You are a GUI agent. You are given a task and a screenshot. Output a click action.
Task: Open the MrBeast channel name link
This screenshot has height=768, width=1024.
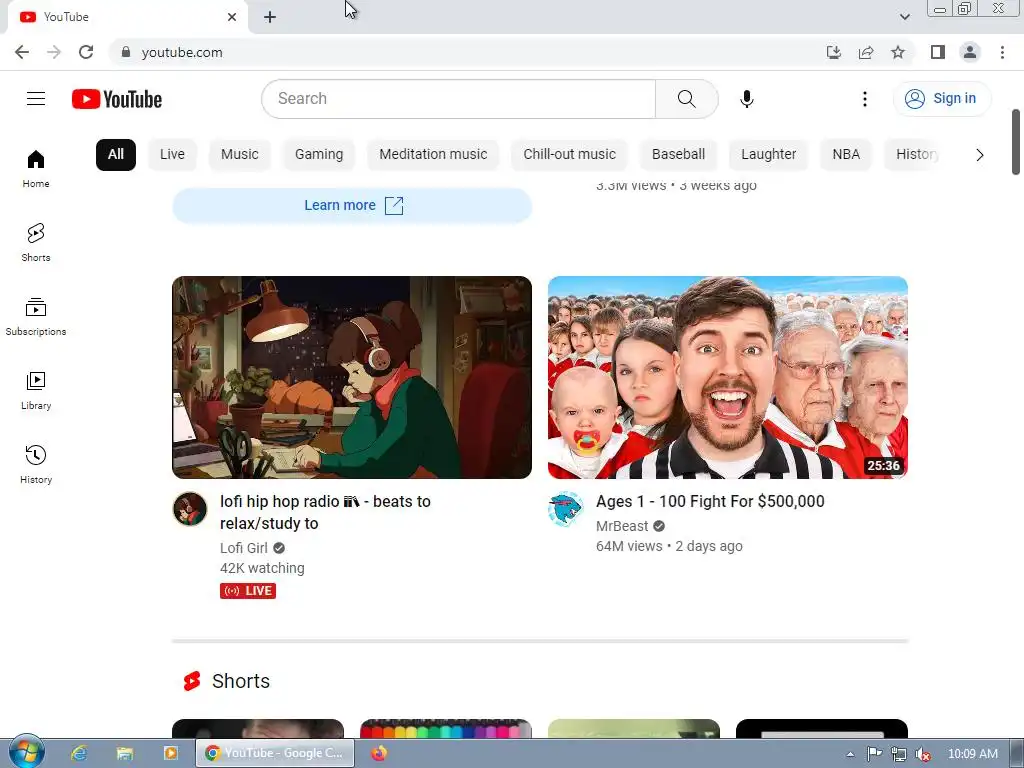622,526
